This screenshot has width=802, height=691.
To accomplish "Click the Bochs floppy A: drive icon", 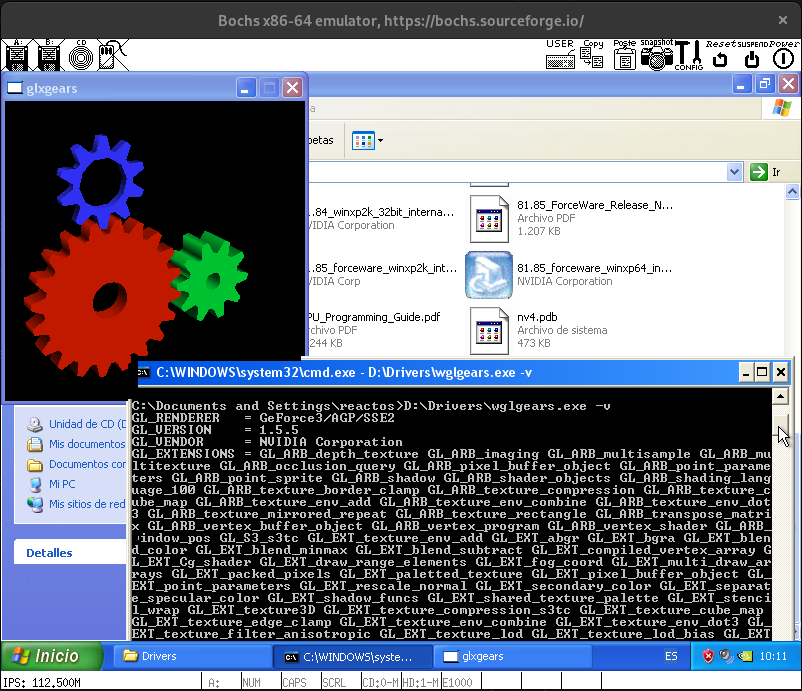I will tap(17, 55).
